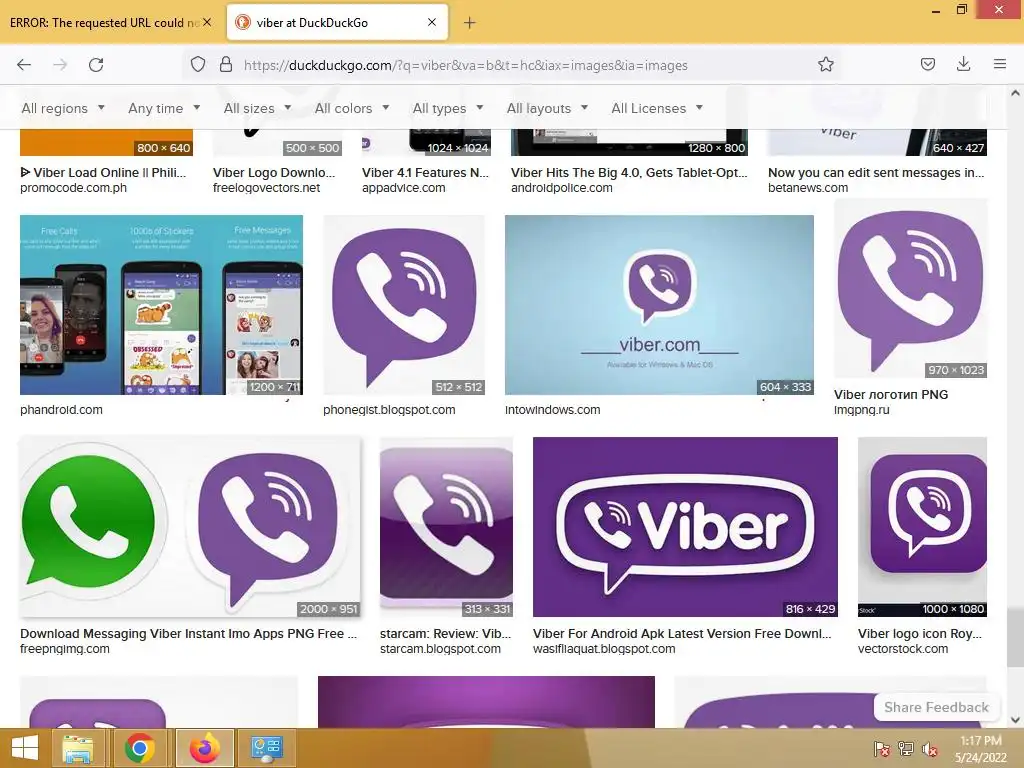Visit the freepngimg.com source link
The image size is (1024, 768).
point(65,649)
